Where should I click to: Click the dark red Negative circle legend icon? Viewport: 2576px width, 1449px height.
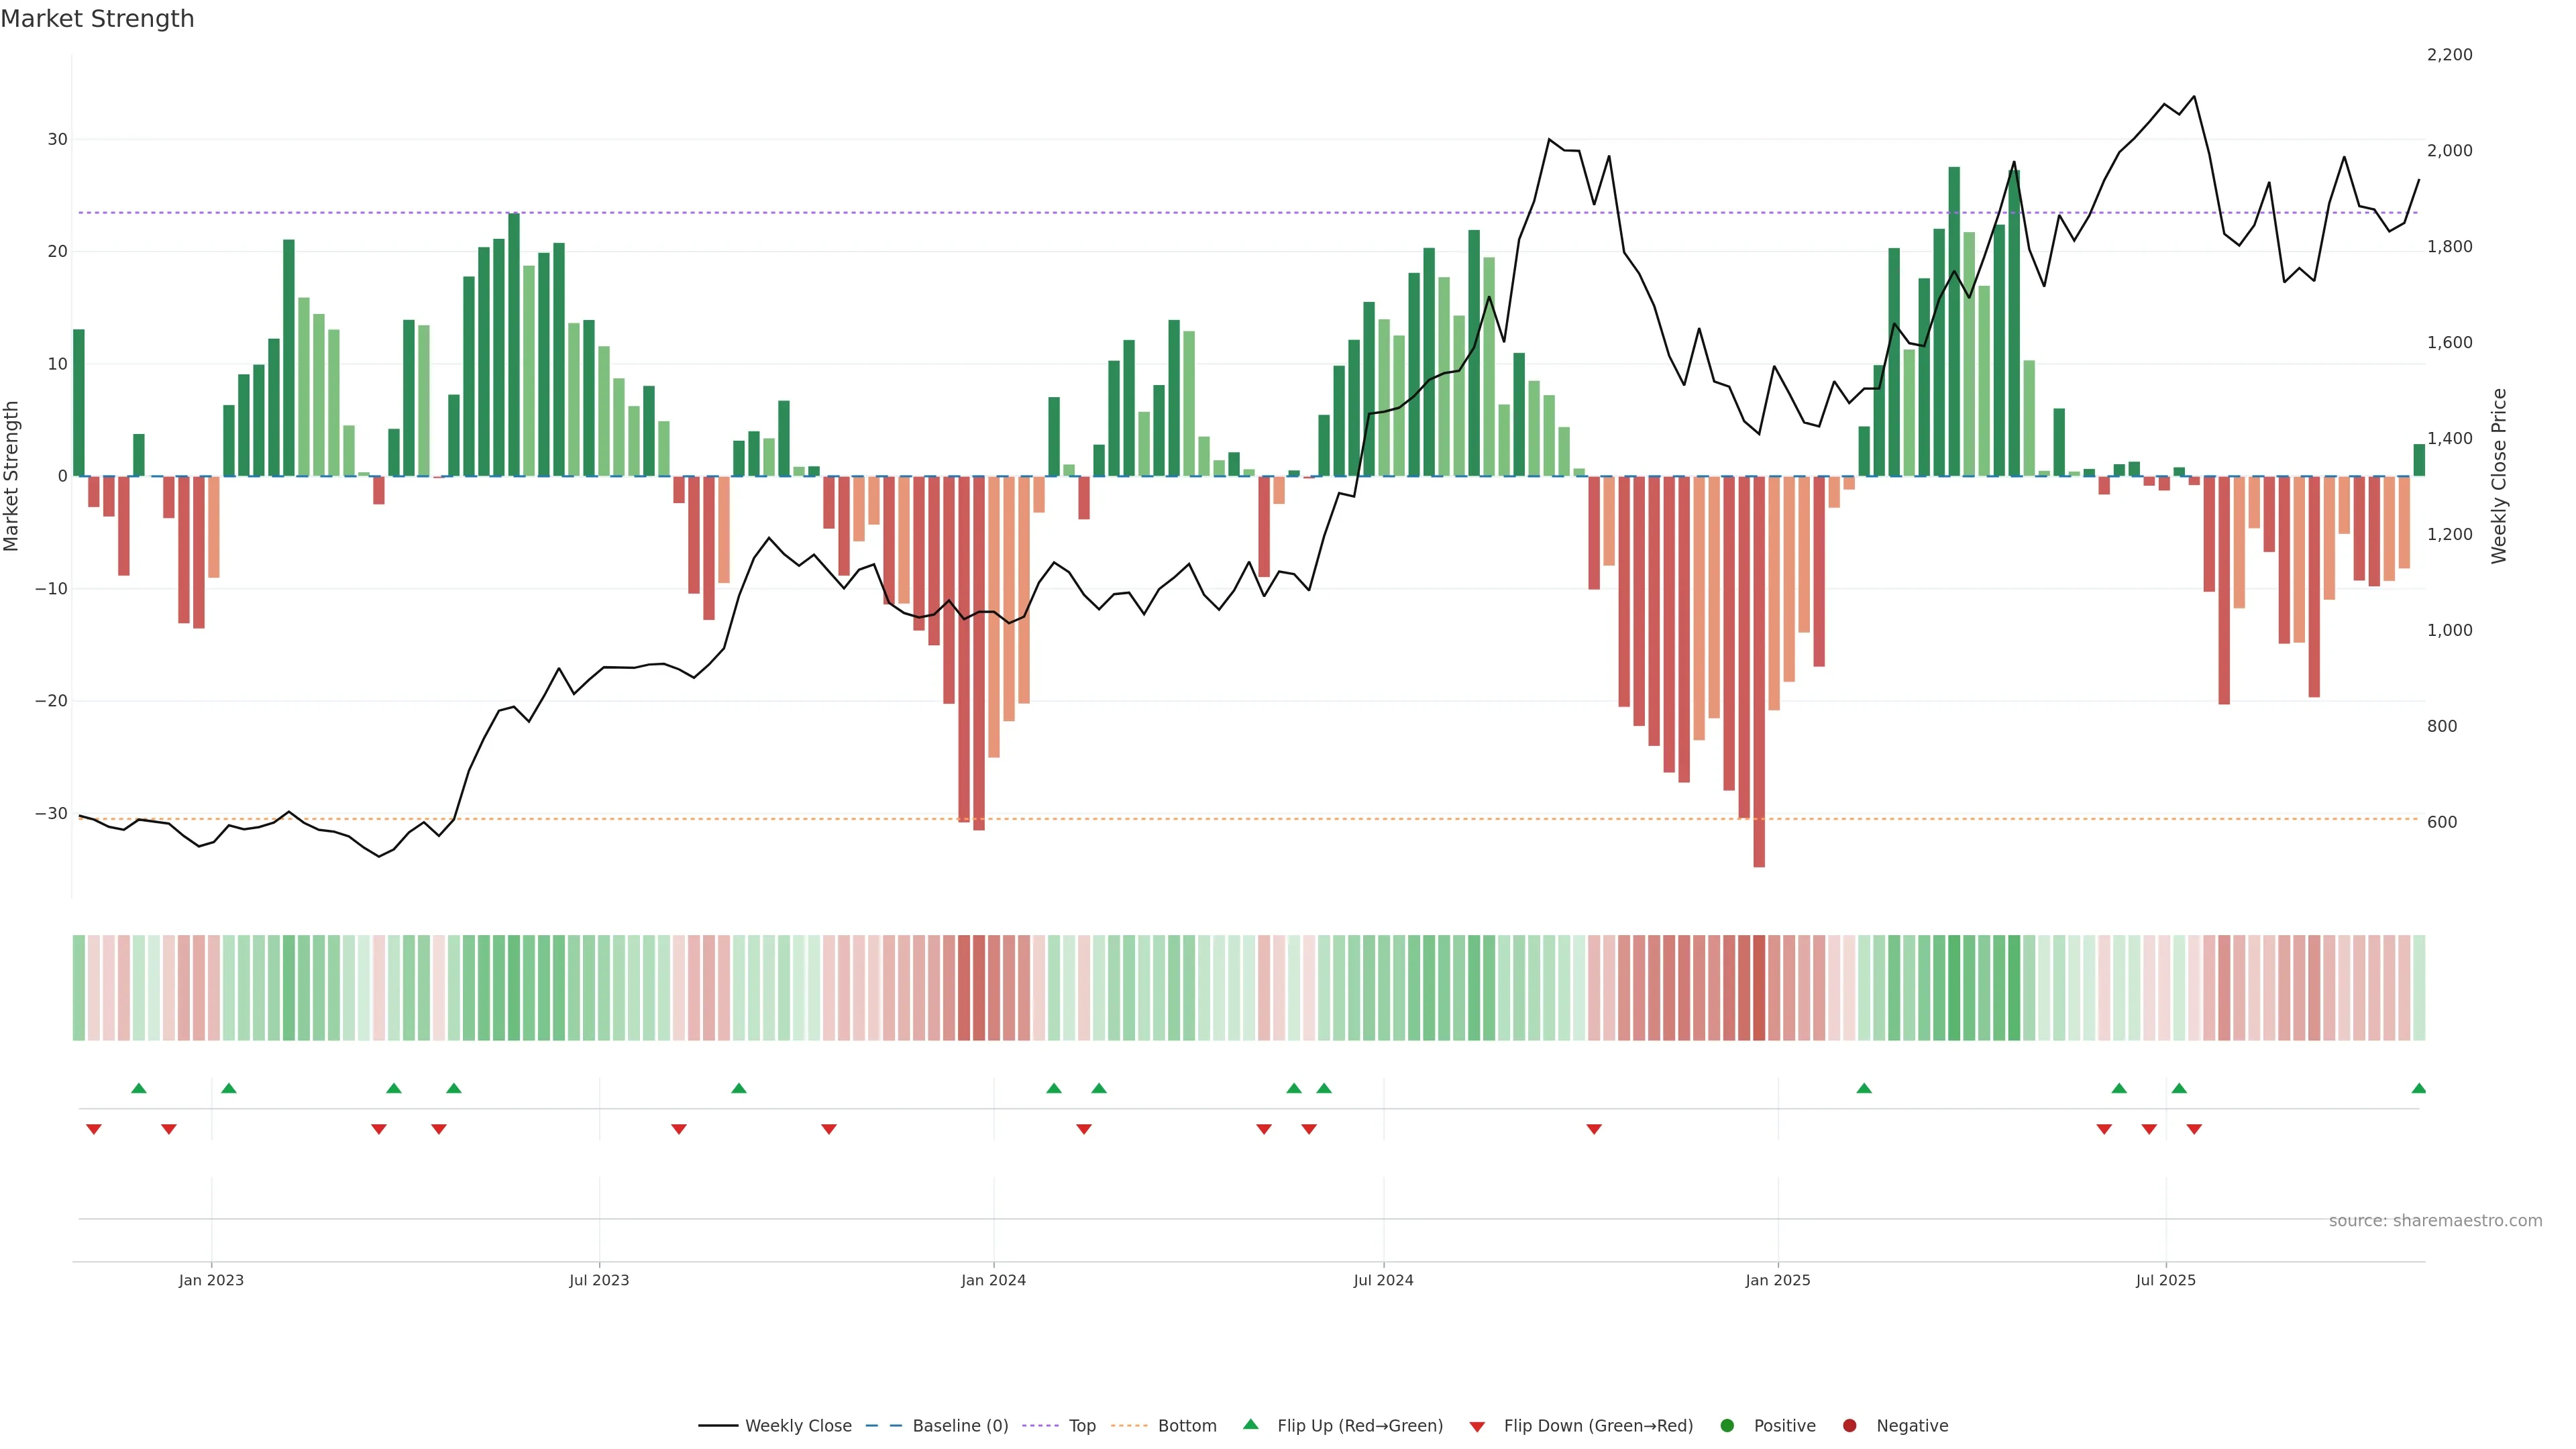(1849, 1426)
